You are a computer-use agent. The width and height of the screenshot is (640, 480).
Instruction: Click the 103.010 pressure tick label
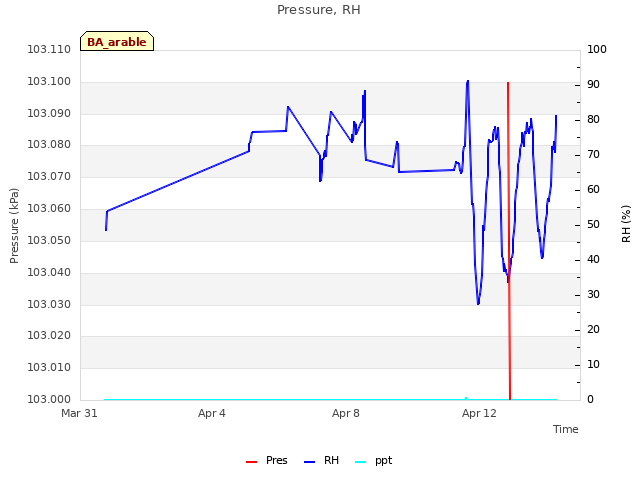click(49, 367)
